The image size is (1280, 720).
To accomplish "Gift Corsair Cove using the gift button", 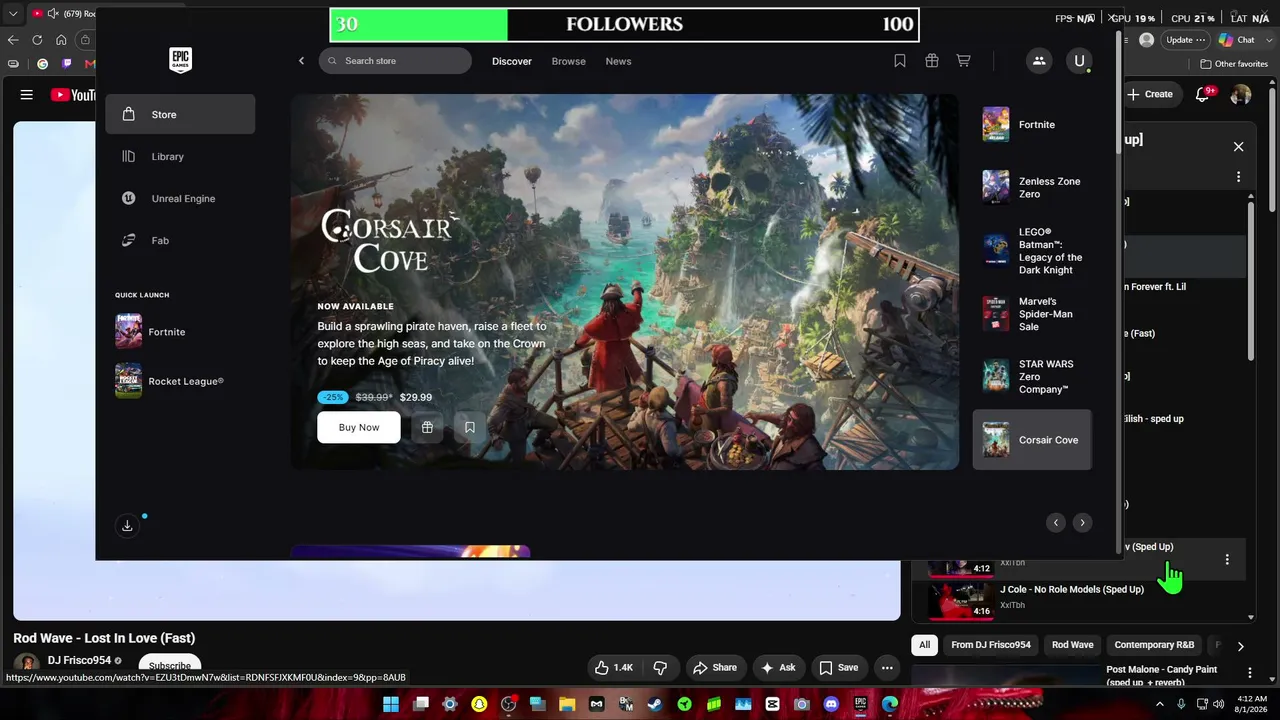I will [x=427, y=427].
